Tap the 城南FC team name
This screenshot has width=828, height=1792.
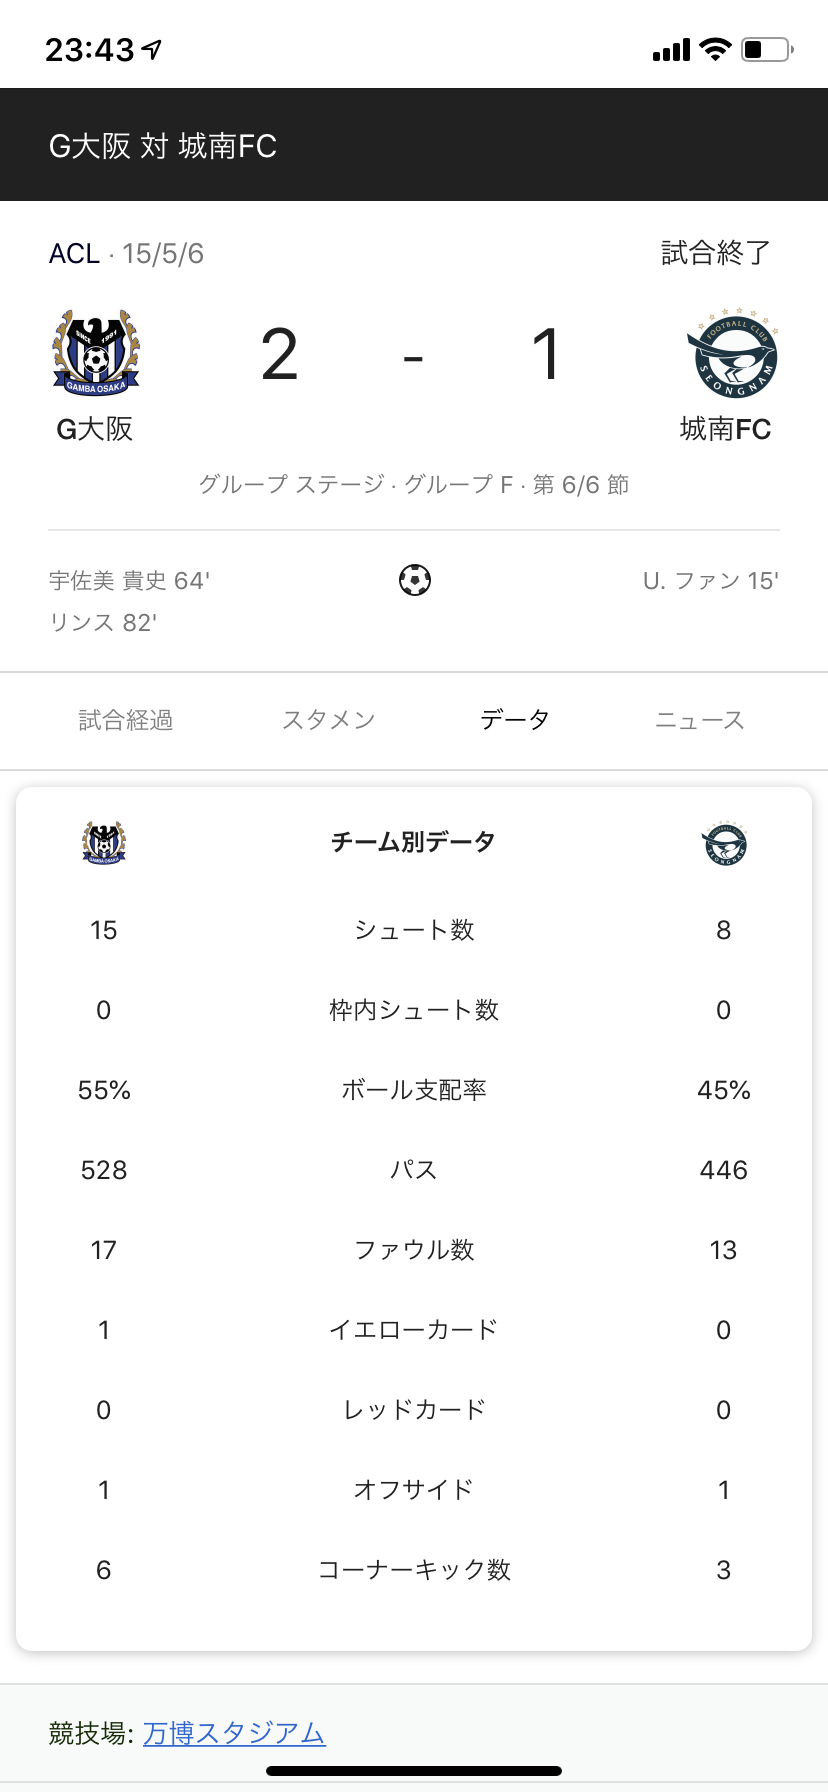coord(725,429)
